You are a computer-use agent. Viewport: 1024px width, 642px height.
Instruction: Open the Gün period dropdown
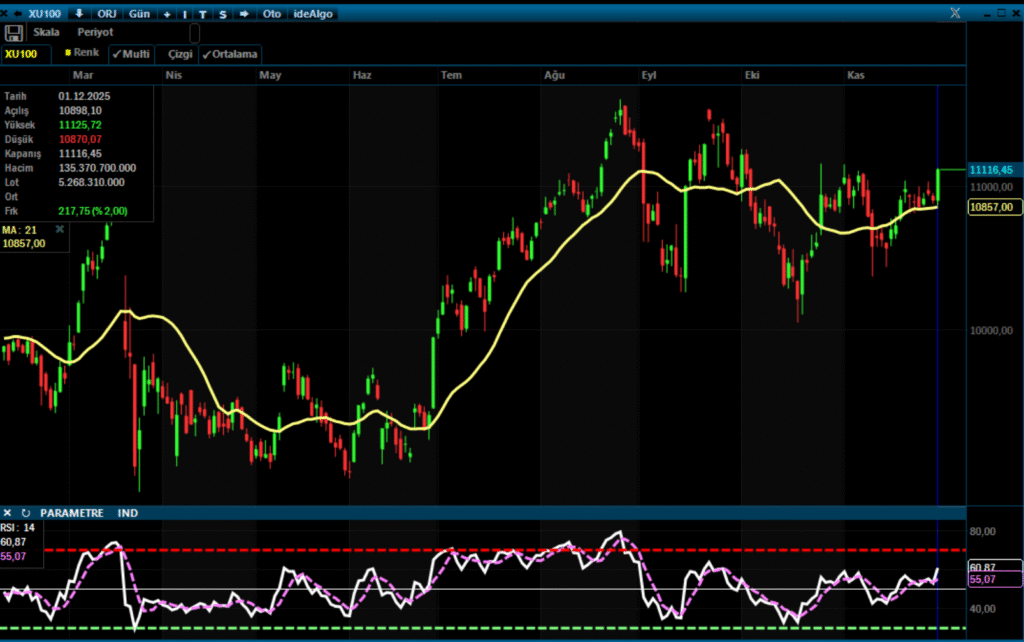point(138,14)
